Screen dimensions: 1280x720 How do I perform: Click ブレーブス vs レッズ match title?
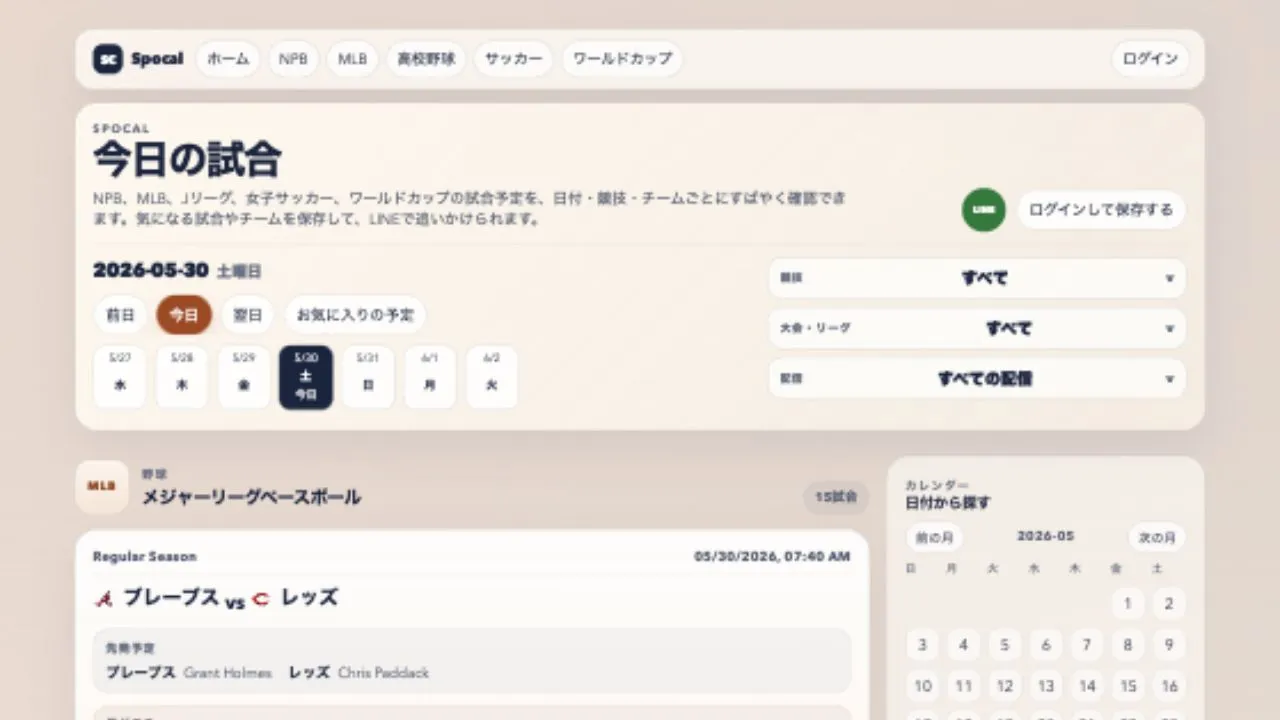coord(216,598)
